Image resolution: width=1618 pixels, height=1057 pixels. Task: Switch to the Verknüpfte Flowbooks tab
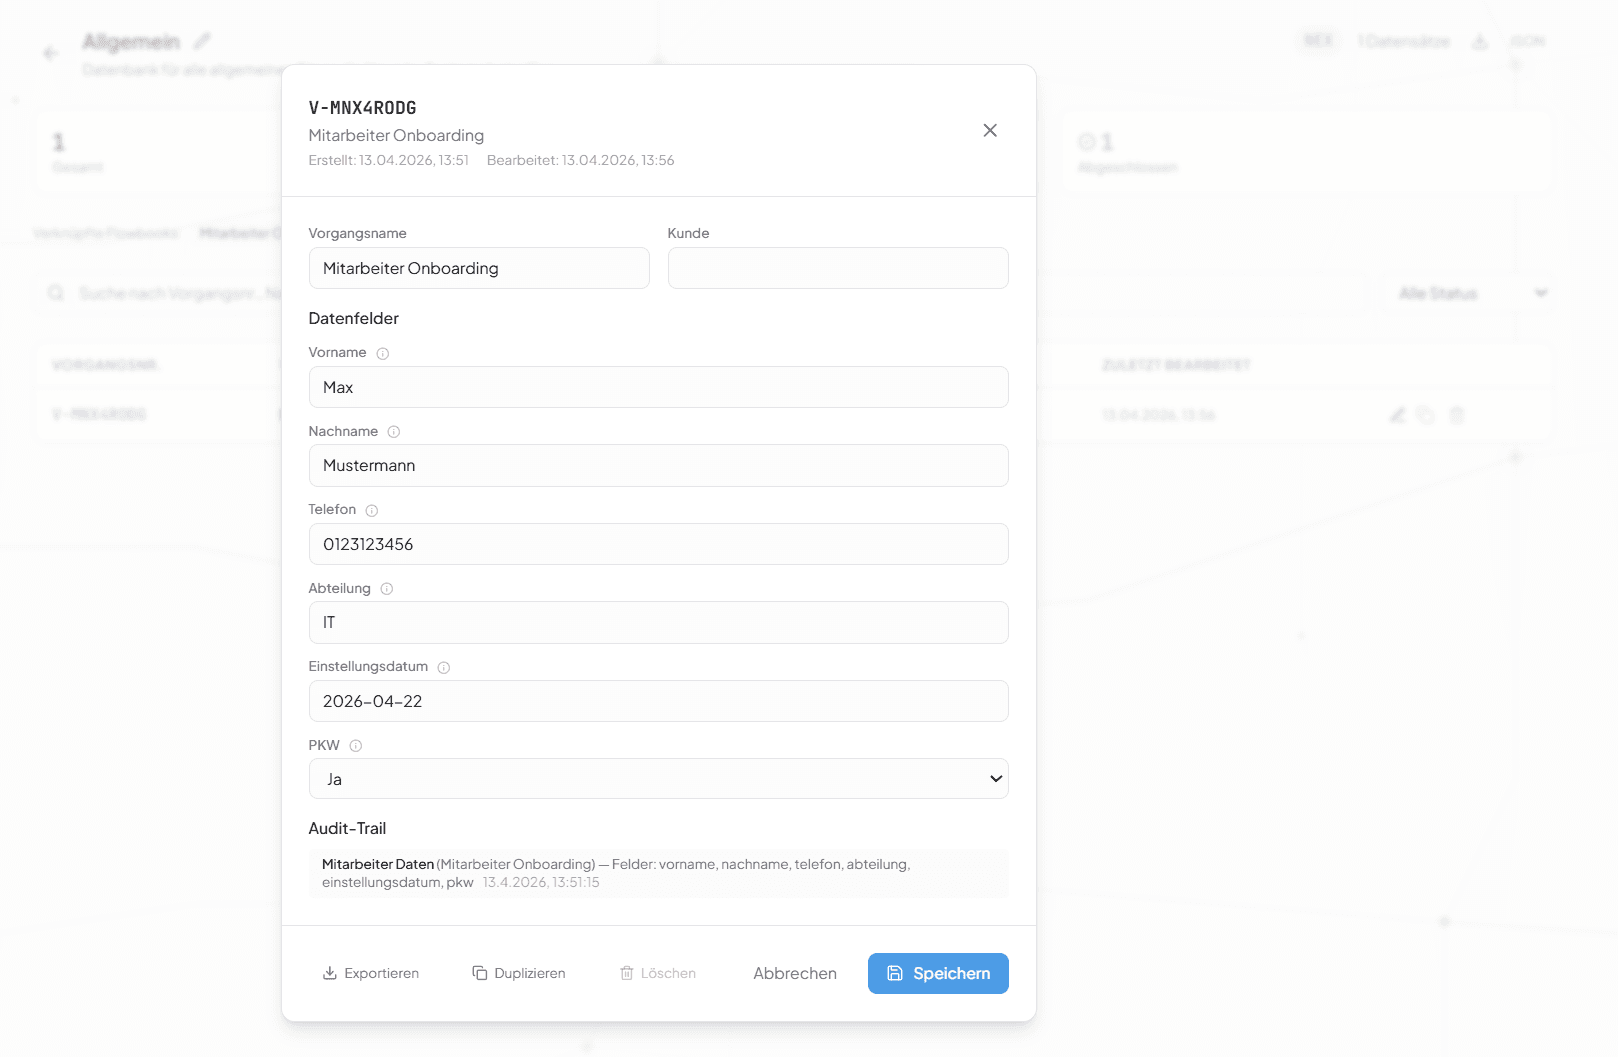107,232
